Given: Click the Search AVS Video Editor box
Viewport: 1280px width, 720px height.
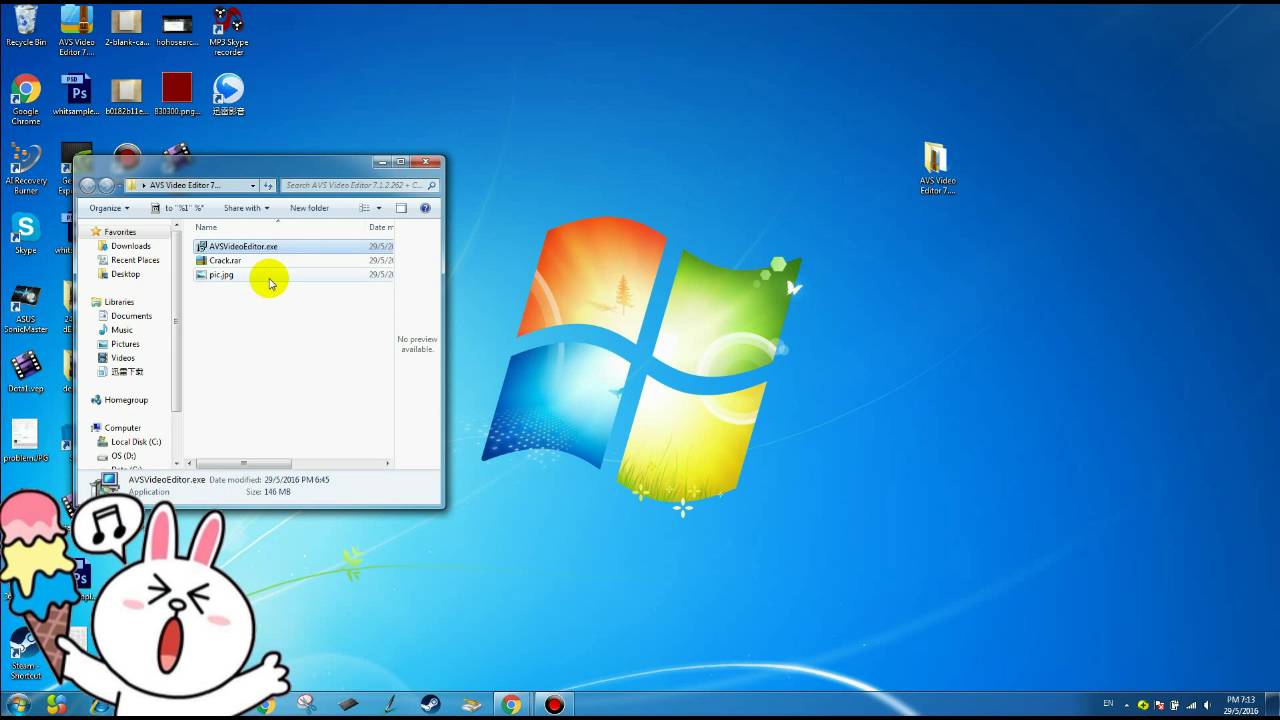Looking at the screenshot, I should coord(359,185).
